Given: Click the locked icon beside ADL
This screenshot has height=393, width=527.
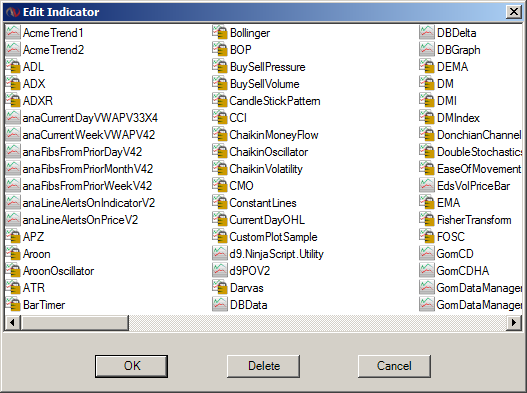Looking at the screenshot, I should (x=13, y=67).
